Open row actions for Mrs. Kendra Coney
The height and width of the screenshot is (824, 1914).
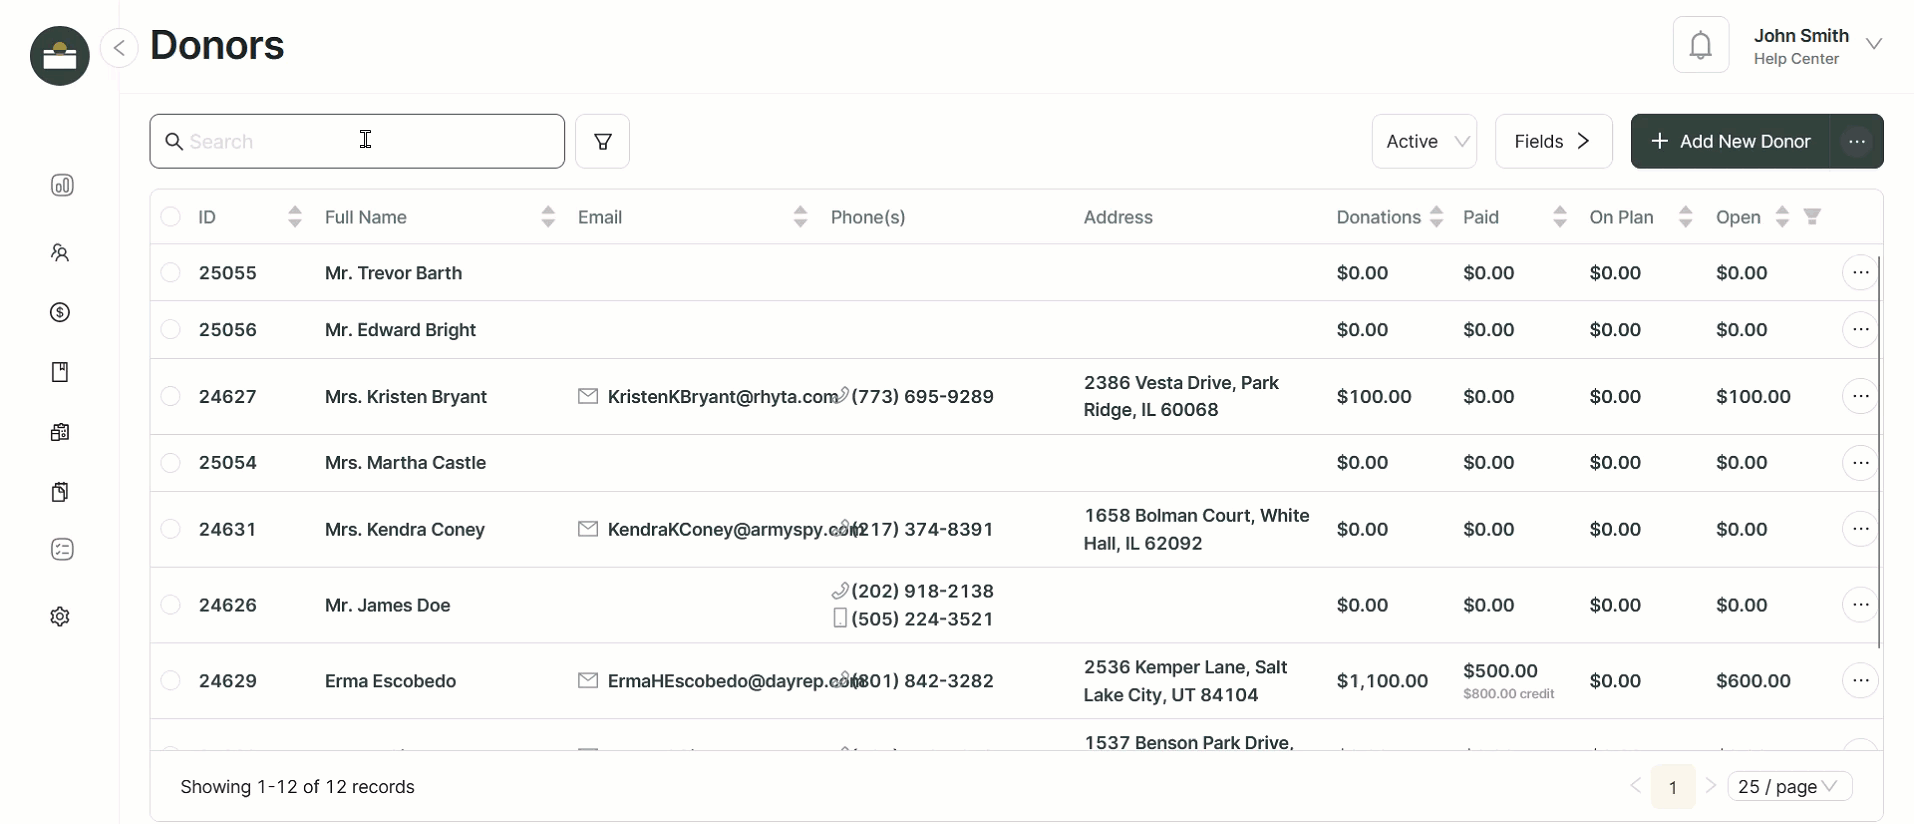pos(1860,529)
